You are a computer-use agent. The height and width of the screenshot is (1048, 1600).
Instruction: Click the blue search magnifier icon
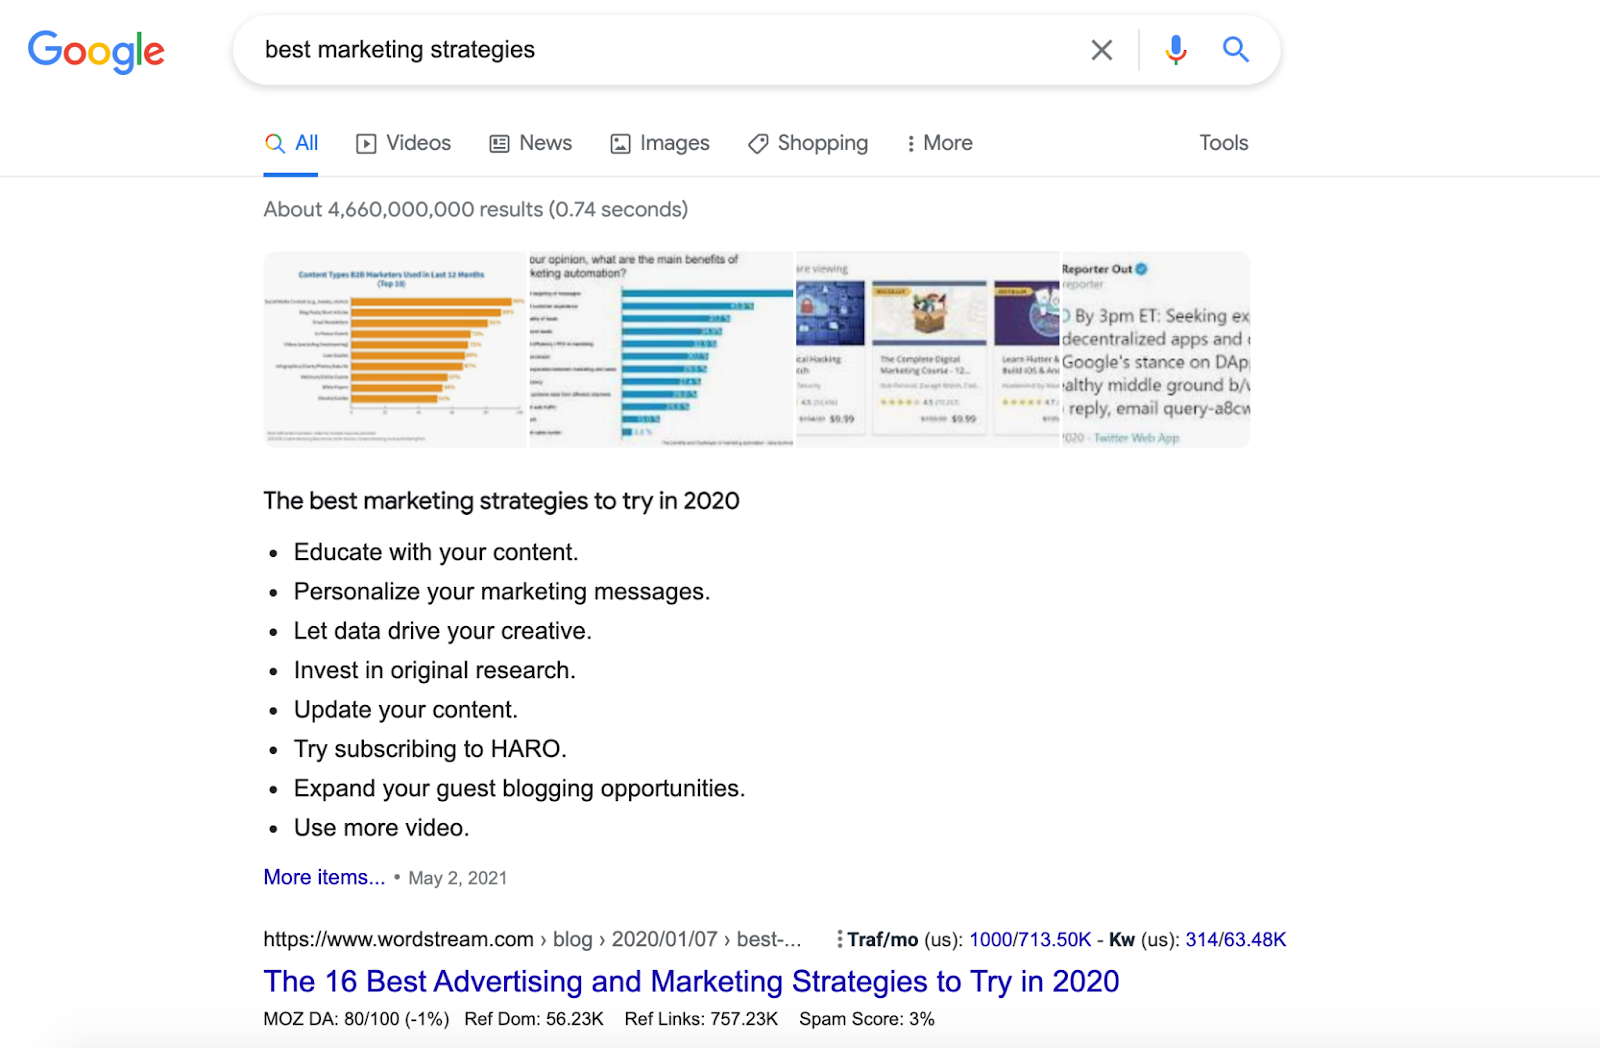pyautogui.click(x=1235, y=49)
